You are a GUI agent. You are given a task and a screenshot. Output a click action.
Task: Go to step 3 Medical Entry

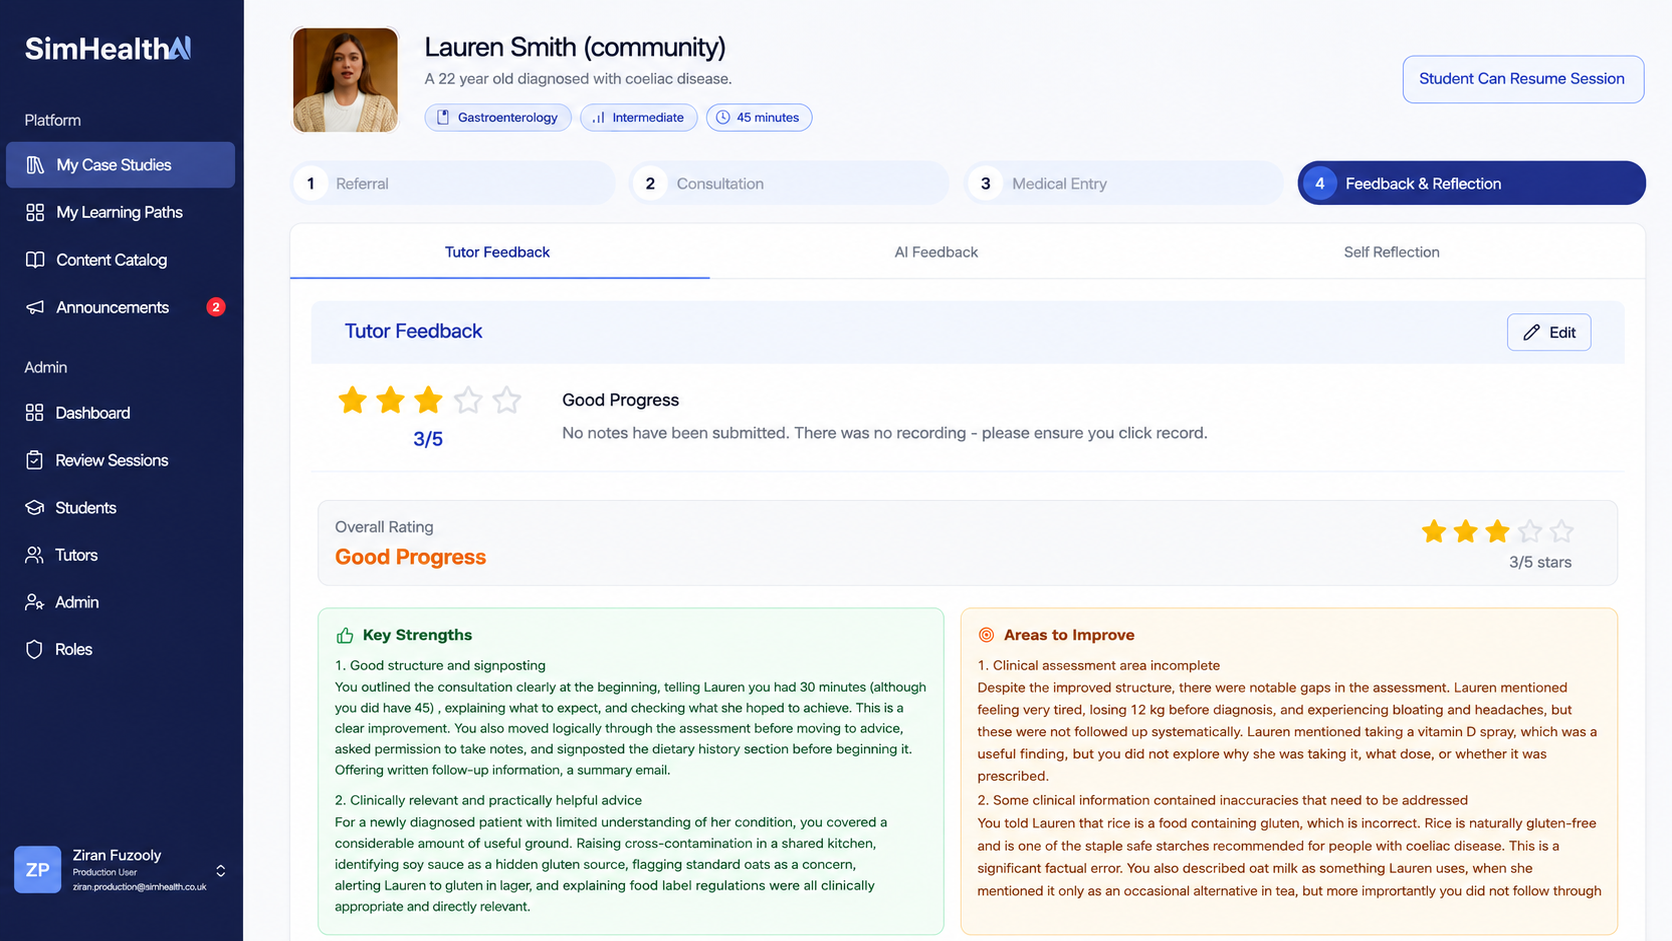(x=1124, y=183)
